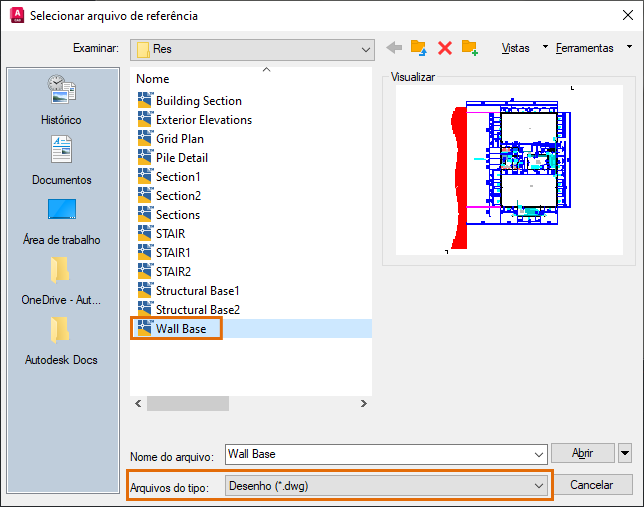Screen dimensions: 644x507
Task: Select the 'Sections' file name
Action: tap(178, 214)
